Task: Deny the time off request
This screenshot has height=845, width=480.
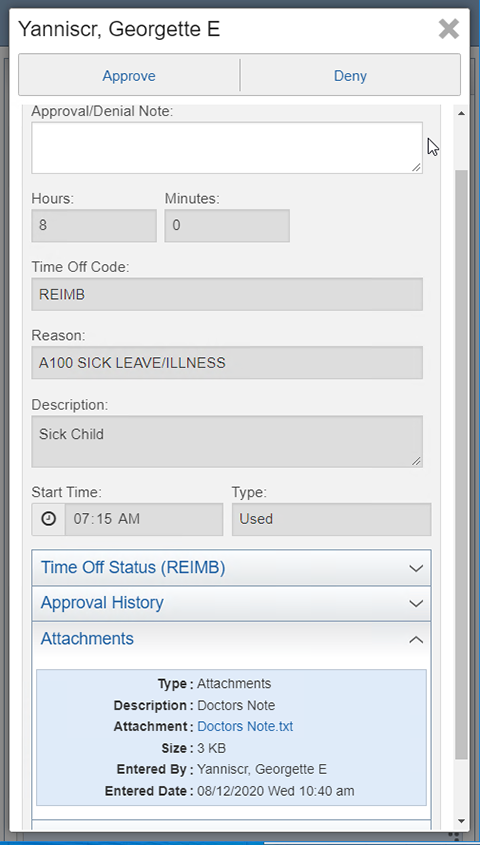Action: click(350, 75)
